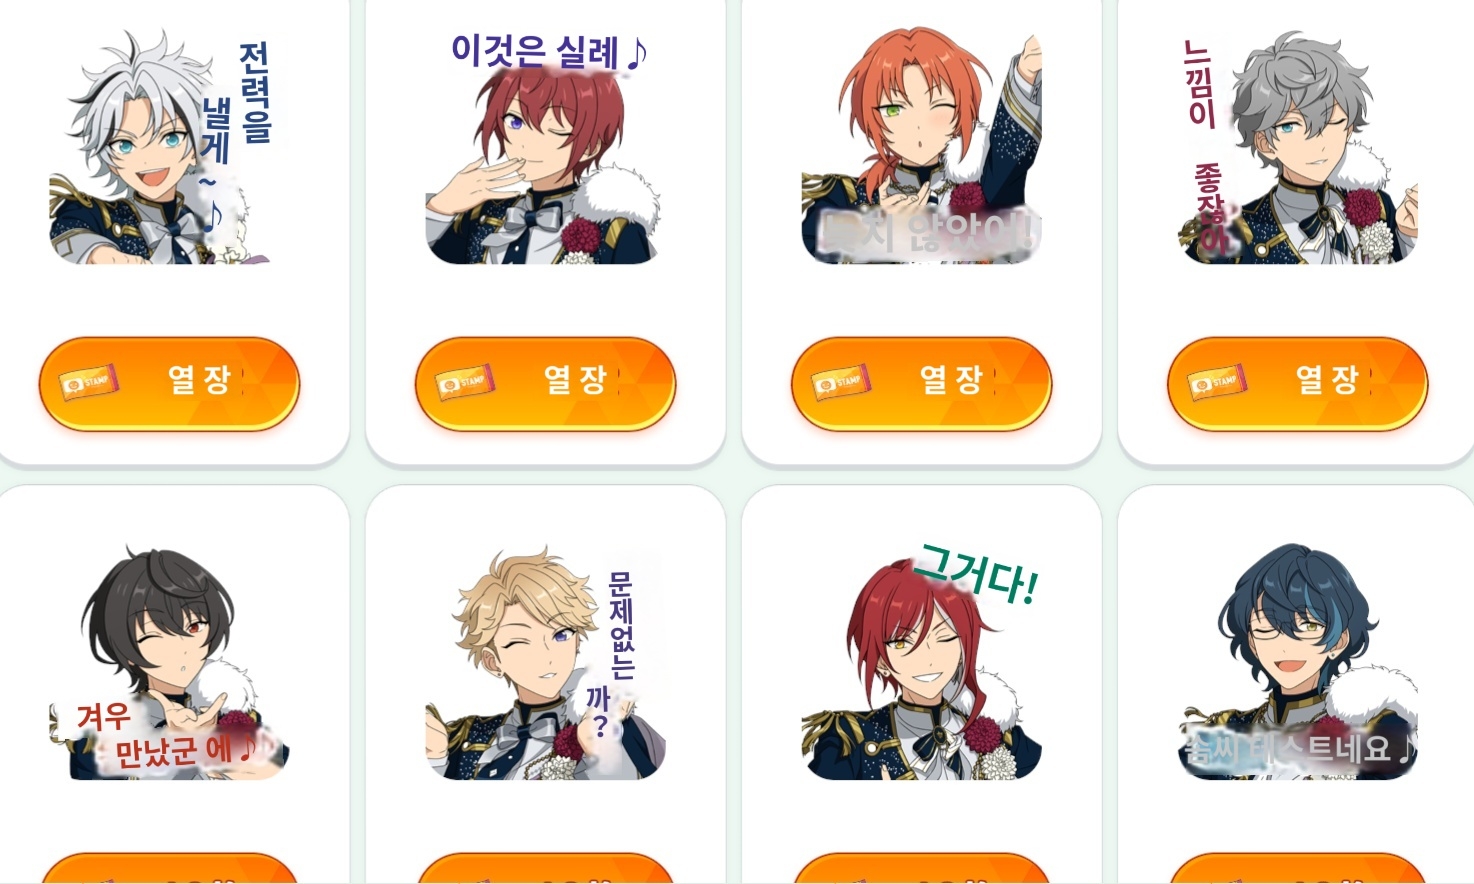The width and height of the screenshot is (1474, 884).
Task: Select the orange-haired winking character stamp
Action: (921, 147)
